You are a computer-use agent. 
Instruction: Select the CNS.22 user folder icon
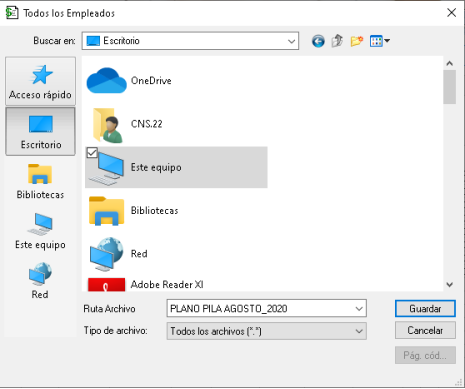[x=107, y=125]
